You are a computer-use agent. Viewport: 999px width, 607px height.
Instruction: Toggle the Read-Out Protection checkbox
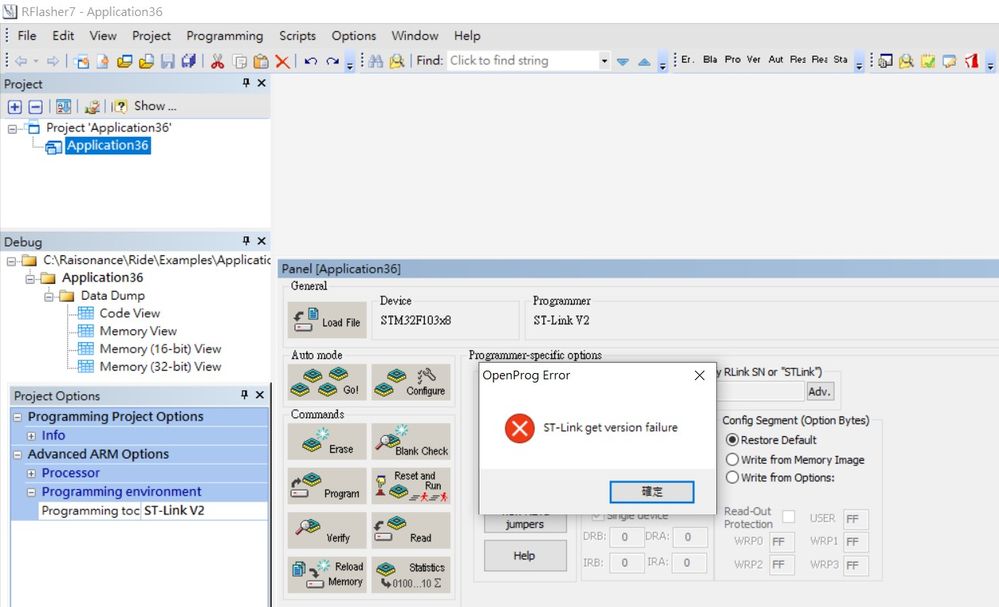click(789, 517)
